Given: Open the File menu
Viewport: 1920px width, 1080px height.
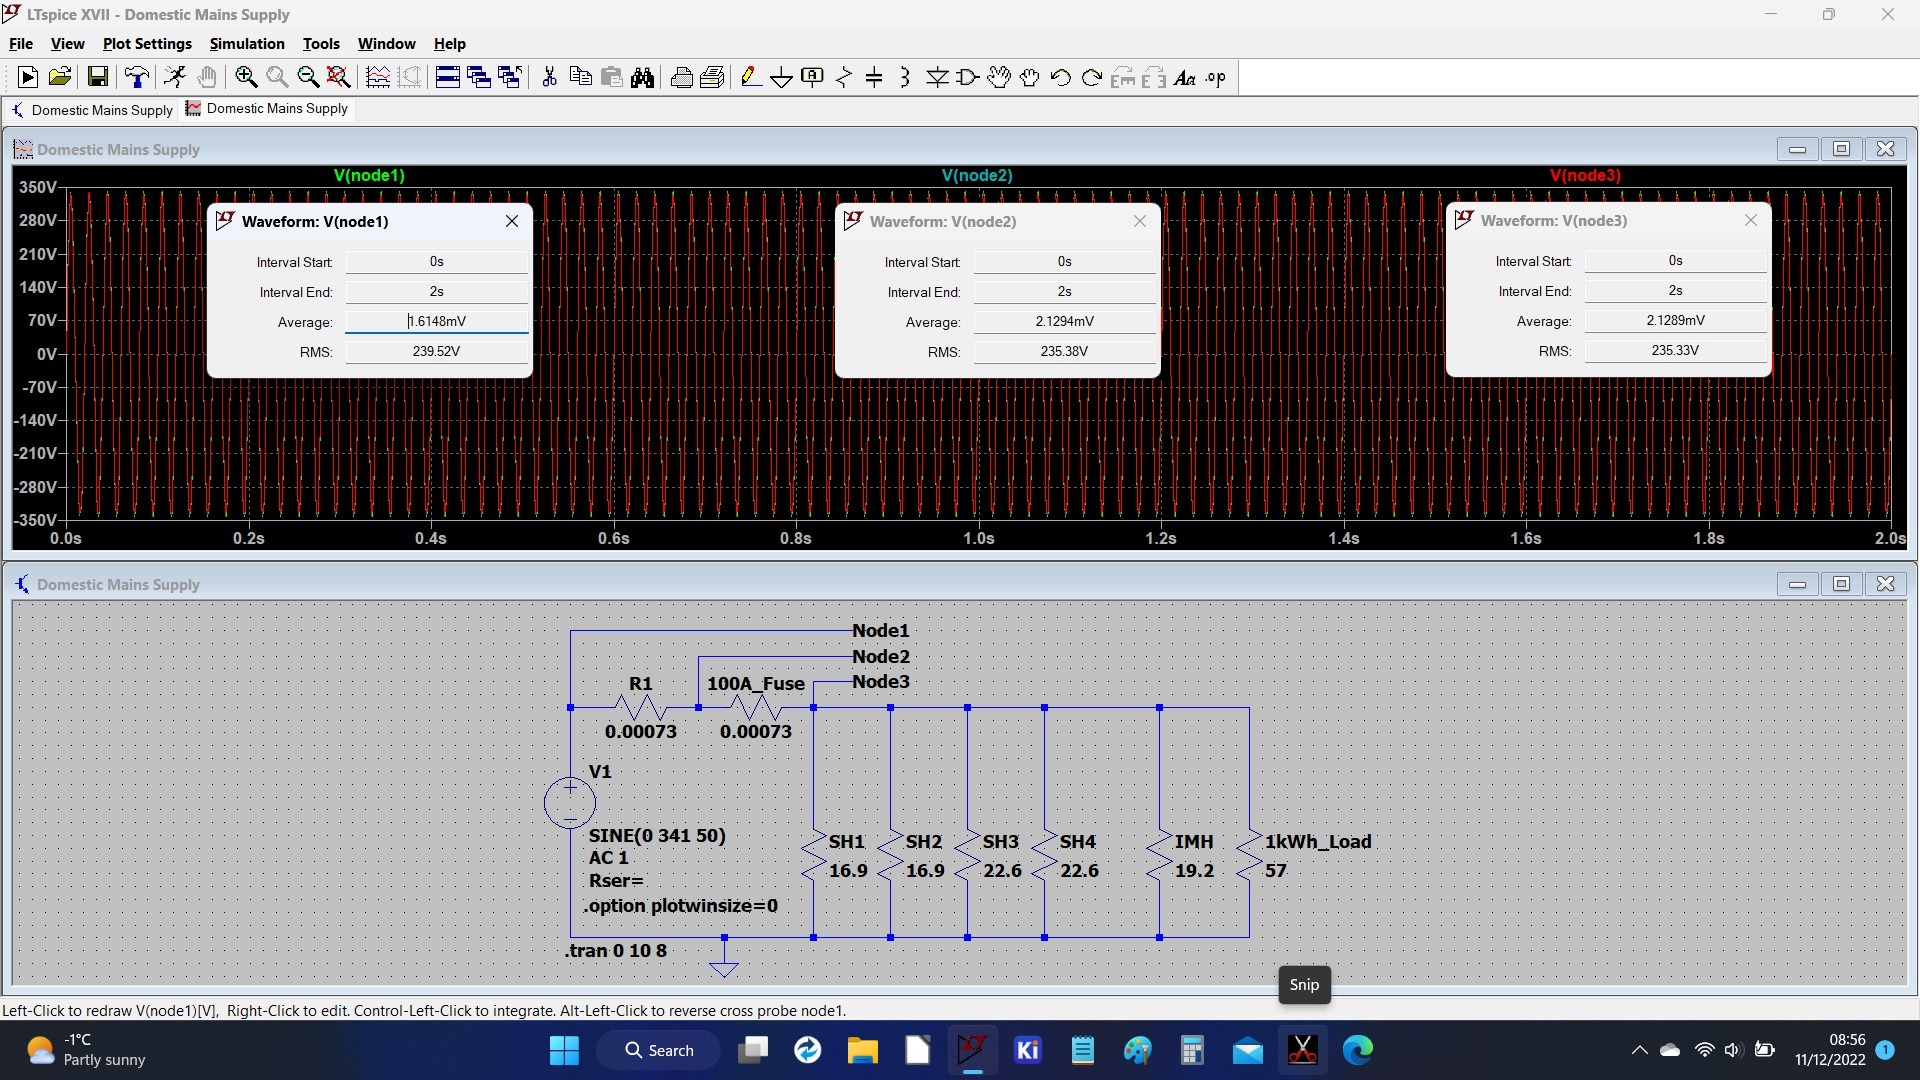Looking at the screenshot, I should [x=21, y=43].
